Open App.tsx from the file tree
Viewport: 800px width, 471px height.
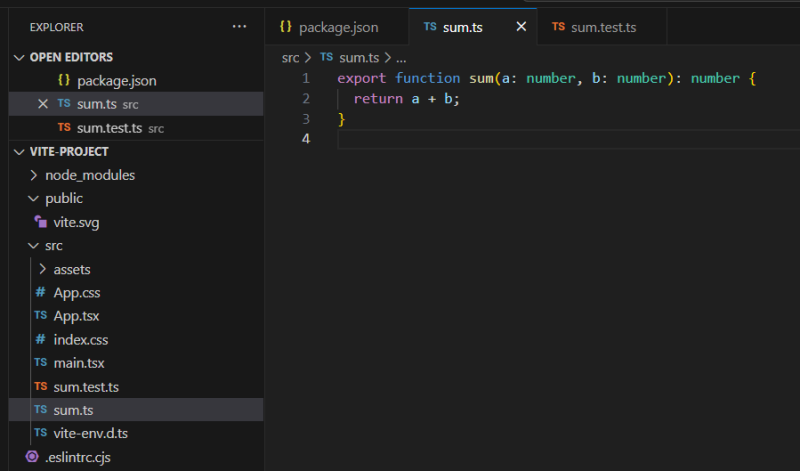77,316
